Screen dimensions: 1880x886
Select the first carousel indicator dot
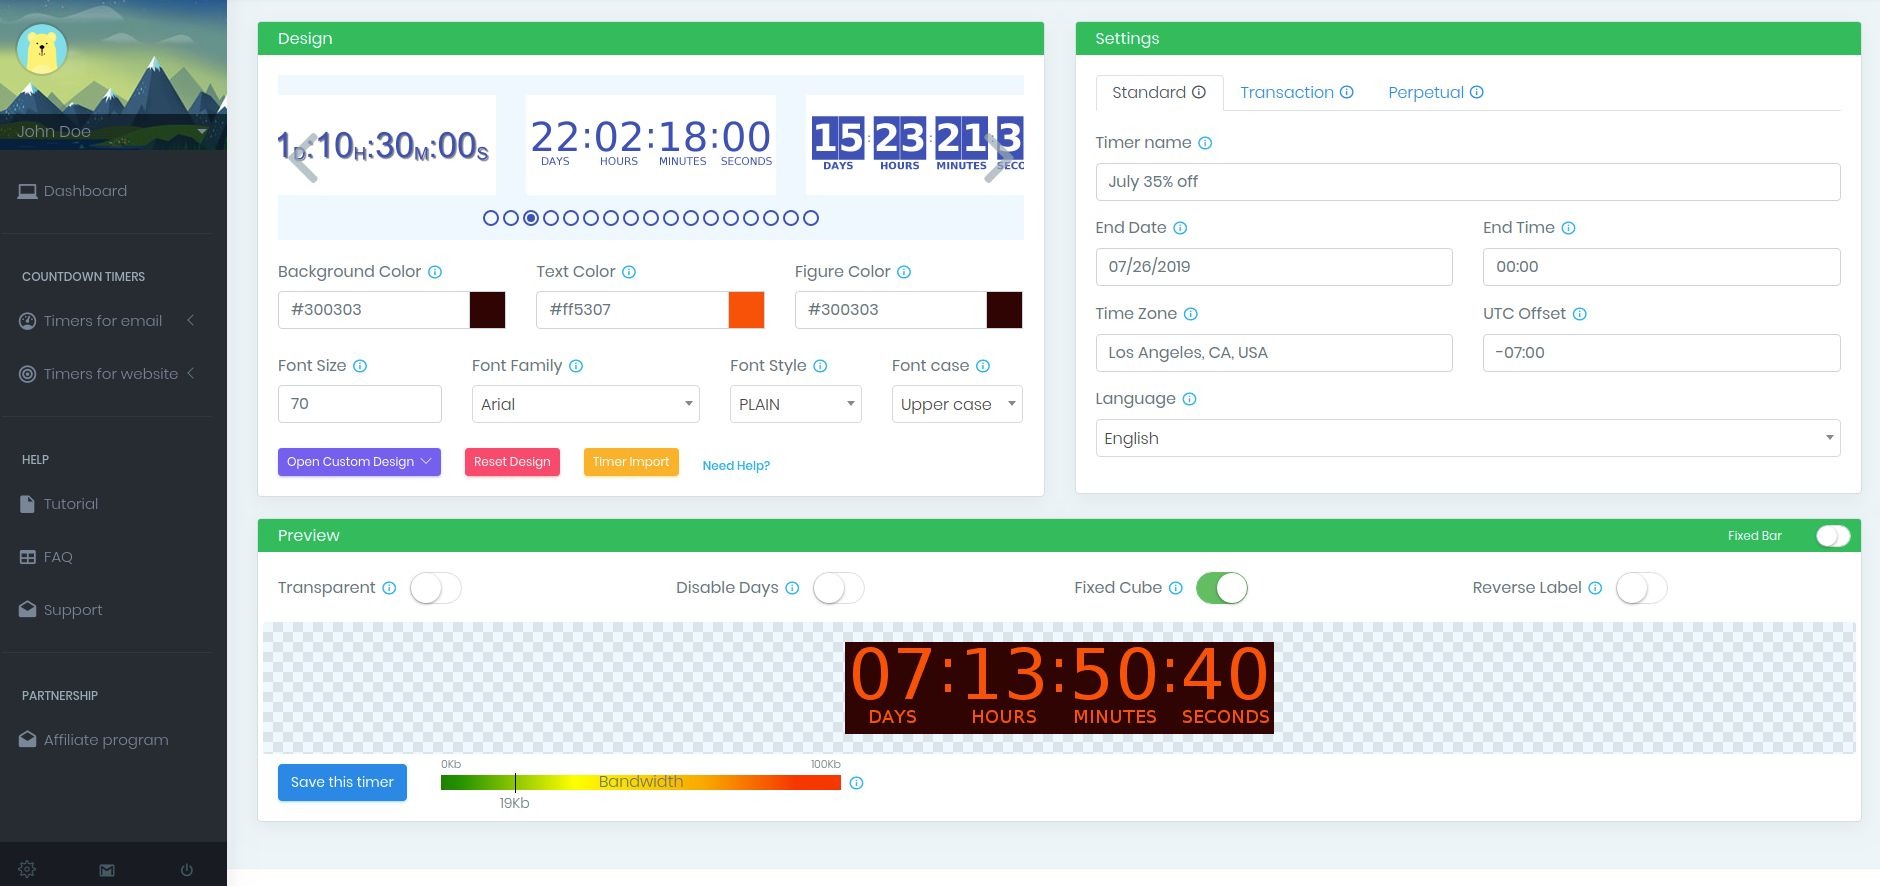[x=491, y=218]
